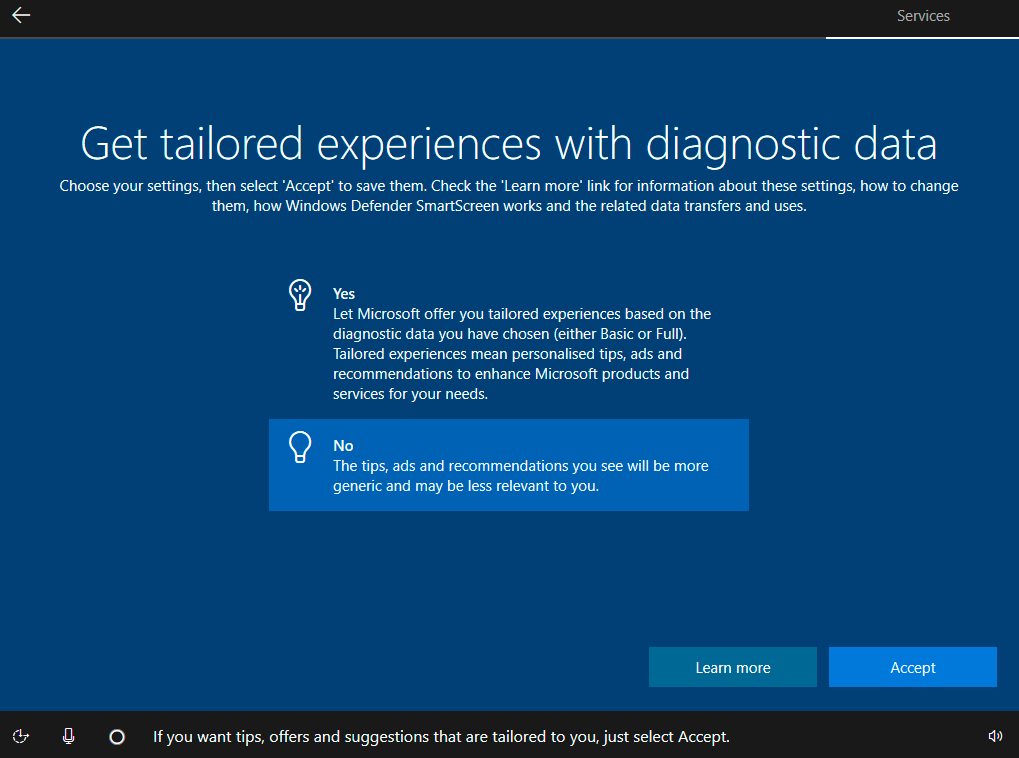
Task: Open the Learn more information
Action: pos(732,667)
